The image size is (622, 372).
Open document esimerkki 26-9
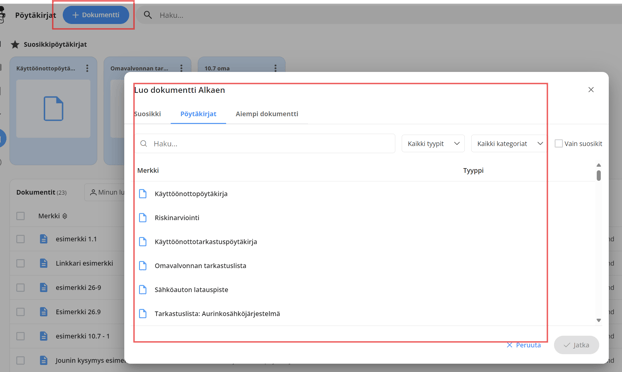pyautogui.click(x=78, y=288)
